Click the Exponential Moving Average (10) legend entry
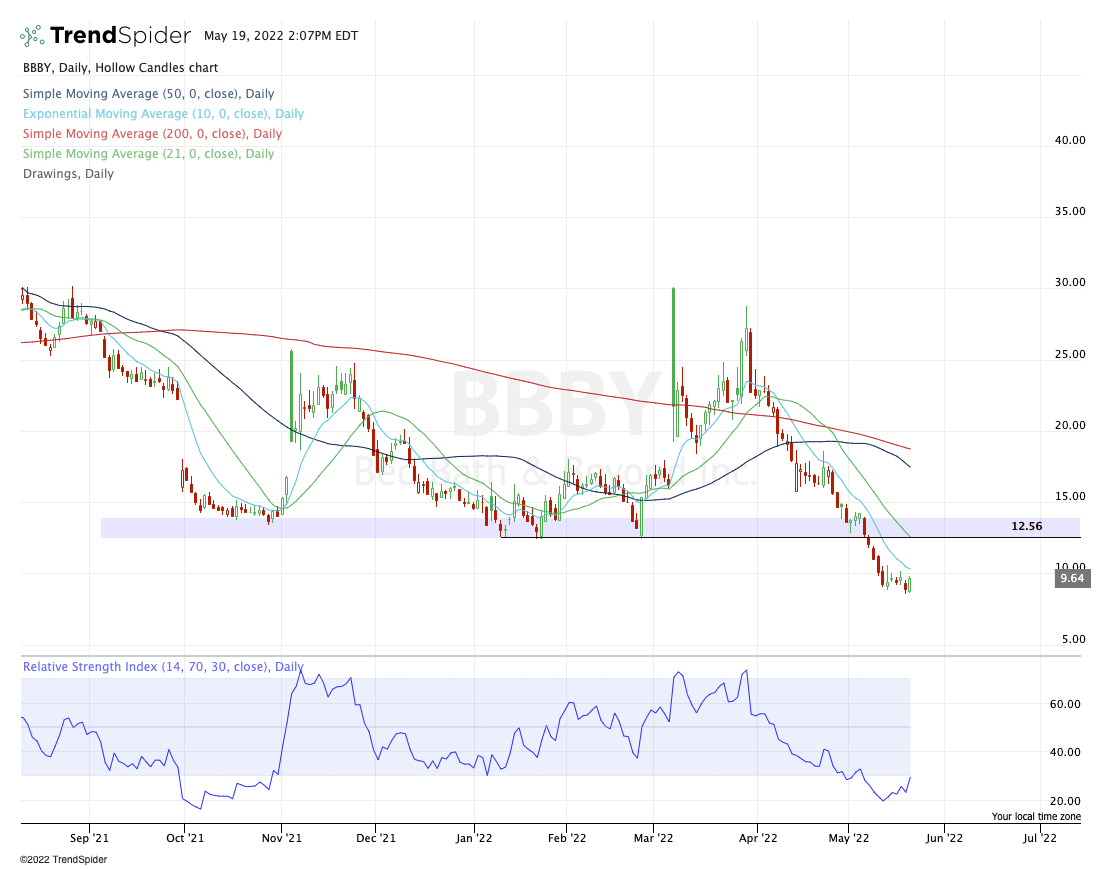Image resolution: width=1111 pixels, height=869 pixels. pyautogui.click(x=163, y=113)
